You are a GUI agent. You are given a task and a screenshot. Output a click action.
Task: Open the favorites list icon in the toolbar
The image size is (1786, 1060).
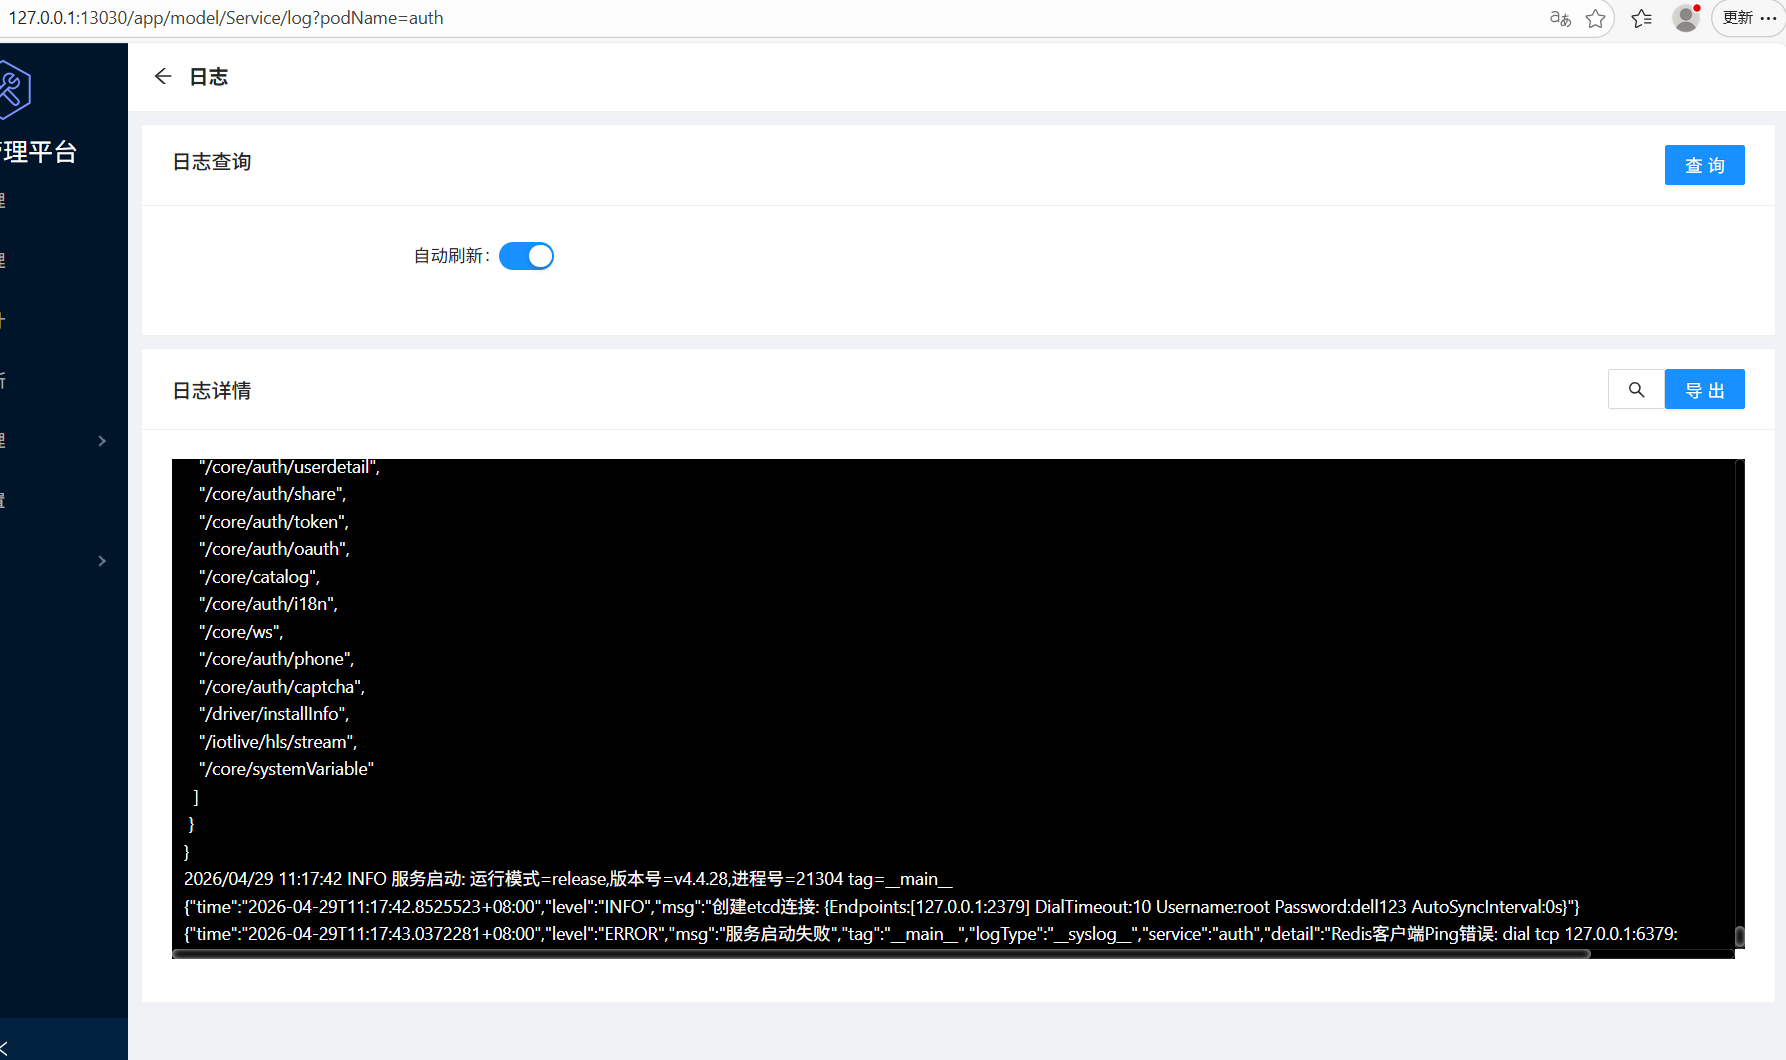[x=1640, y=18]
